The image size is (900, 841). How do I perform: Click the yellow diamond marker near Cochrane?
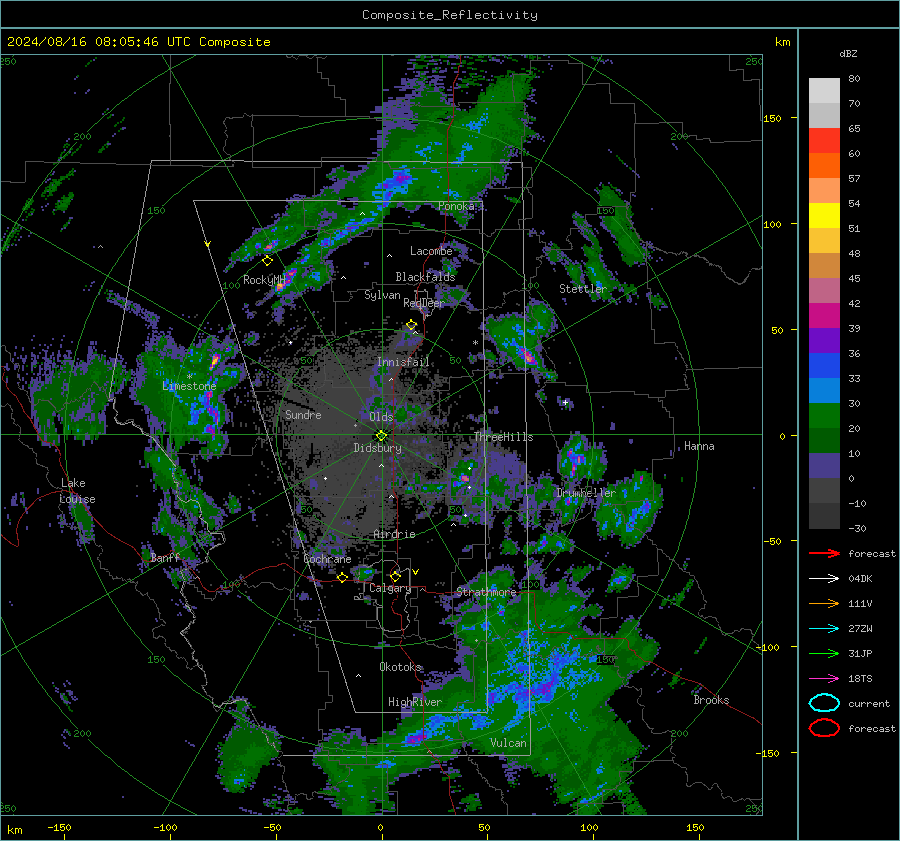point(343,577)
